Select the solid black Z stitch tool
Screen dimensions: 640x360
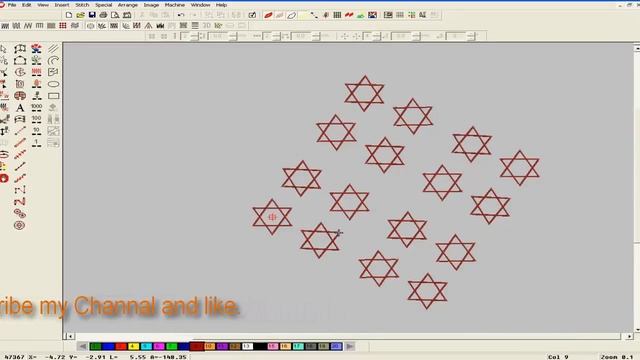tap(20, 202)
